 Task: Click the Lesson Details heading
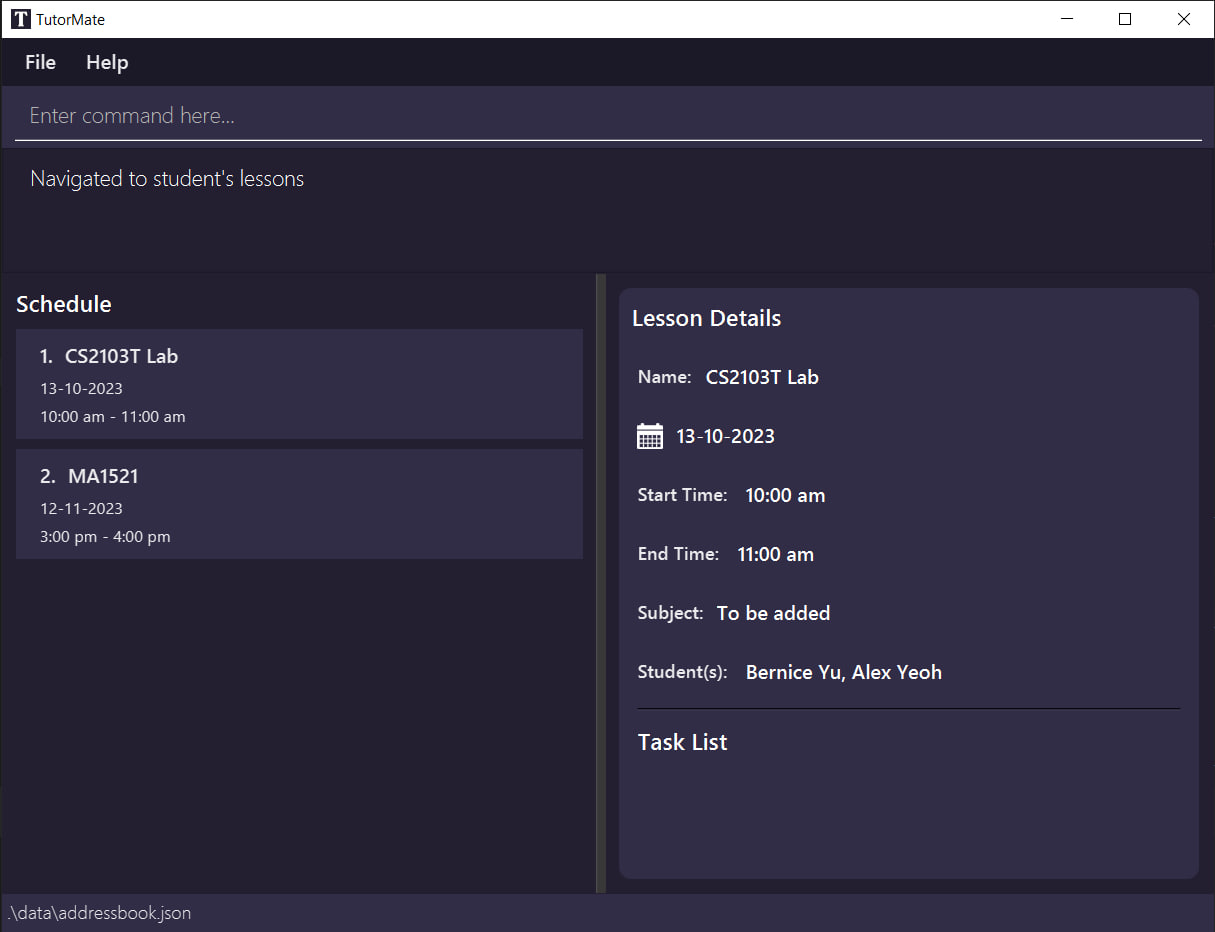[x=707, y=318]
